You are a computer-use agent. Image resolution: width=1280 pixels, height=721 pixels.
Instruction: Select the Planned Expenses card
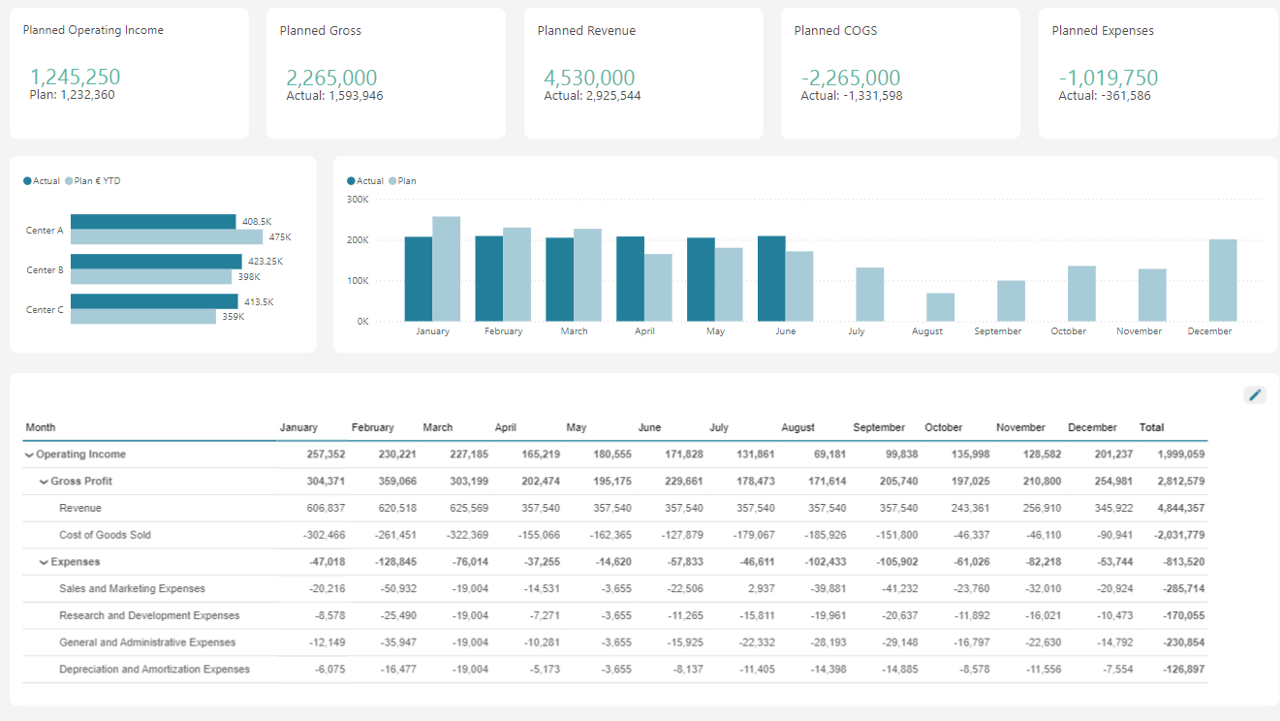(1157, 72)
